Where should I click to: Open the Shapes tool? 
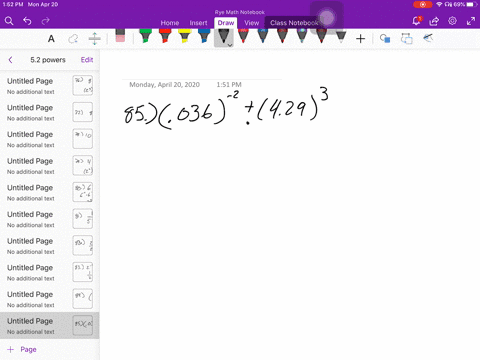click(x=385, y=39)
